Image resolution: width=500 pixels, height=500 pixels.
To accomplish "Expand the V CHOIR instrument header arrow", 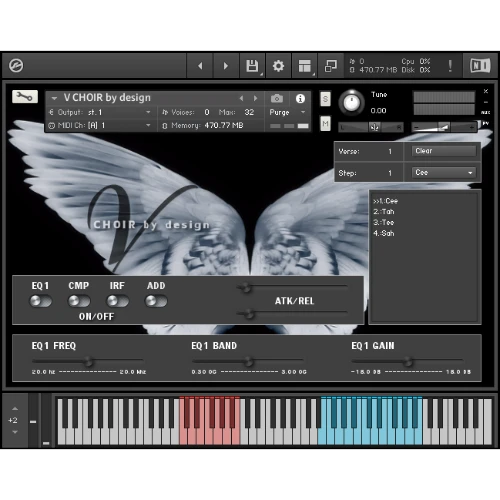I will click(x=54, y=98).
